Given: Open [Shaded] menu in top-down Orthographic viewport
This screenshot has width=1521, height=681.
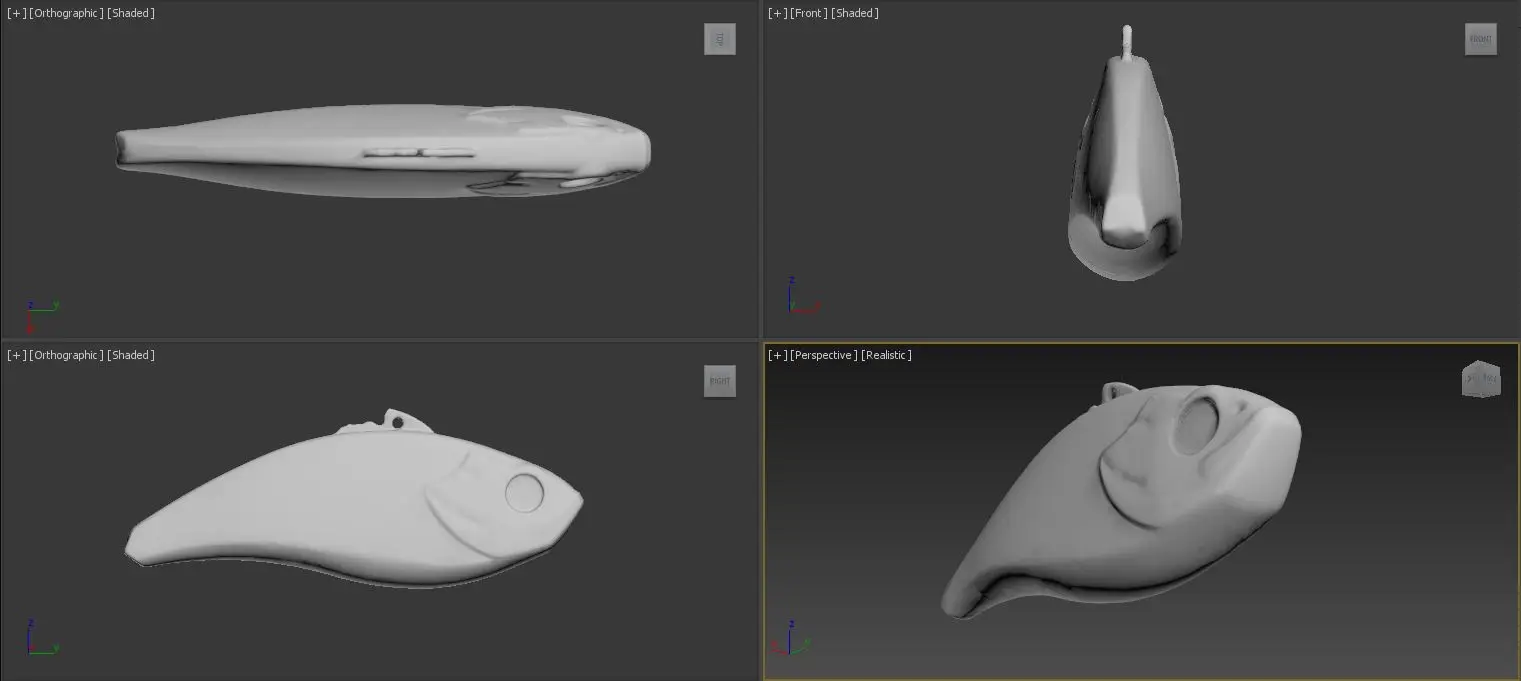Looking at the screenshot, I should [131, 13].
